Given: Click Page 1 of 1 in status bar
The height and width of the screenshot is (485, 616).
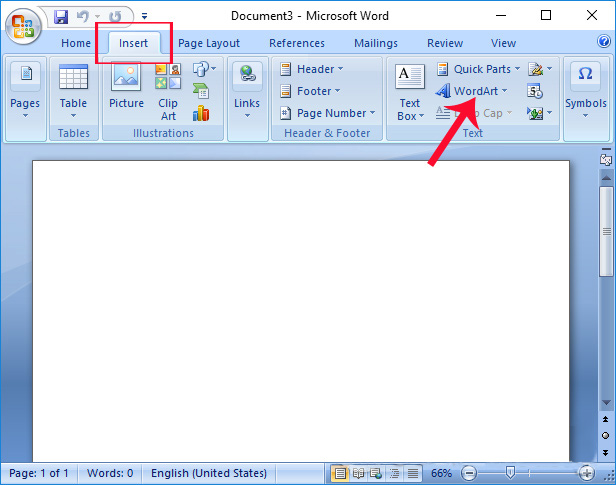Looking at the screenshot, I should coord(38,473).
